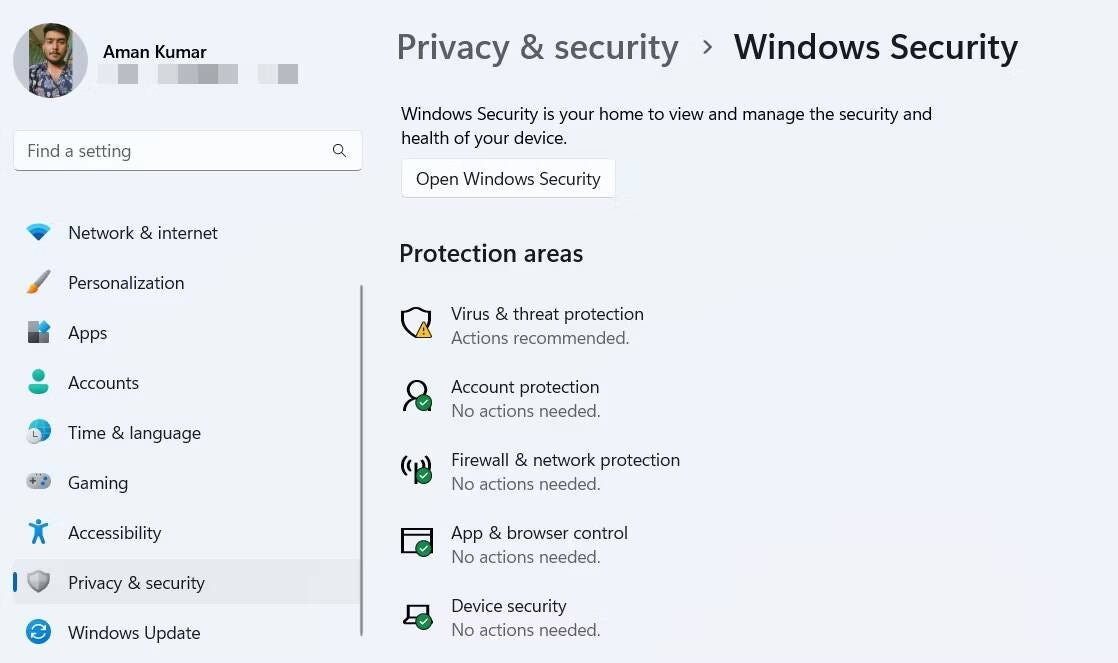Open the Apps settings section

pos(87,333)
